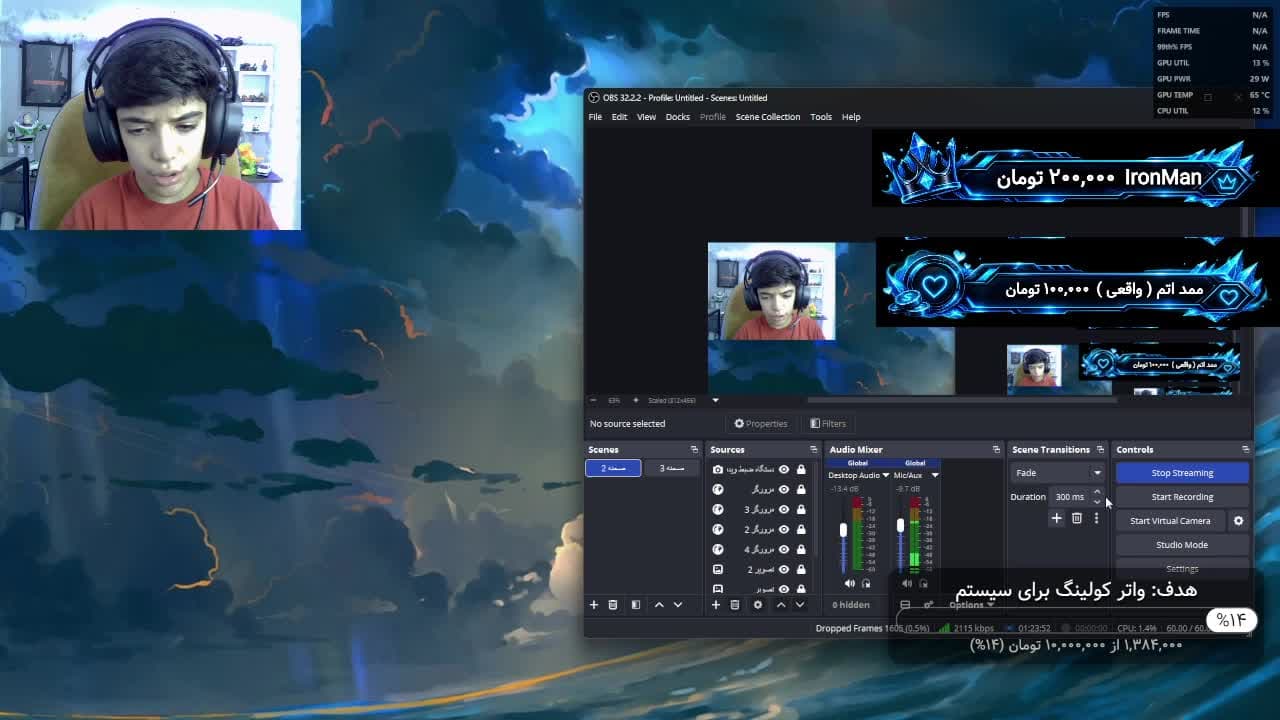Viewport: 1280px width, 720px height.
Task: Click the Mic/Aux volume slider
Action: [900, 536]
